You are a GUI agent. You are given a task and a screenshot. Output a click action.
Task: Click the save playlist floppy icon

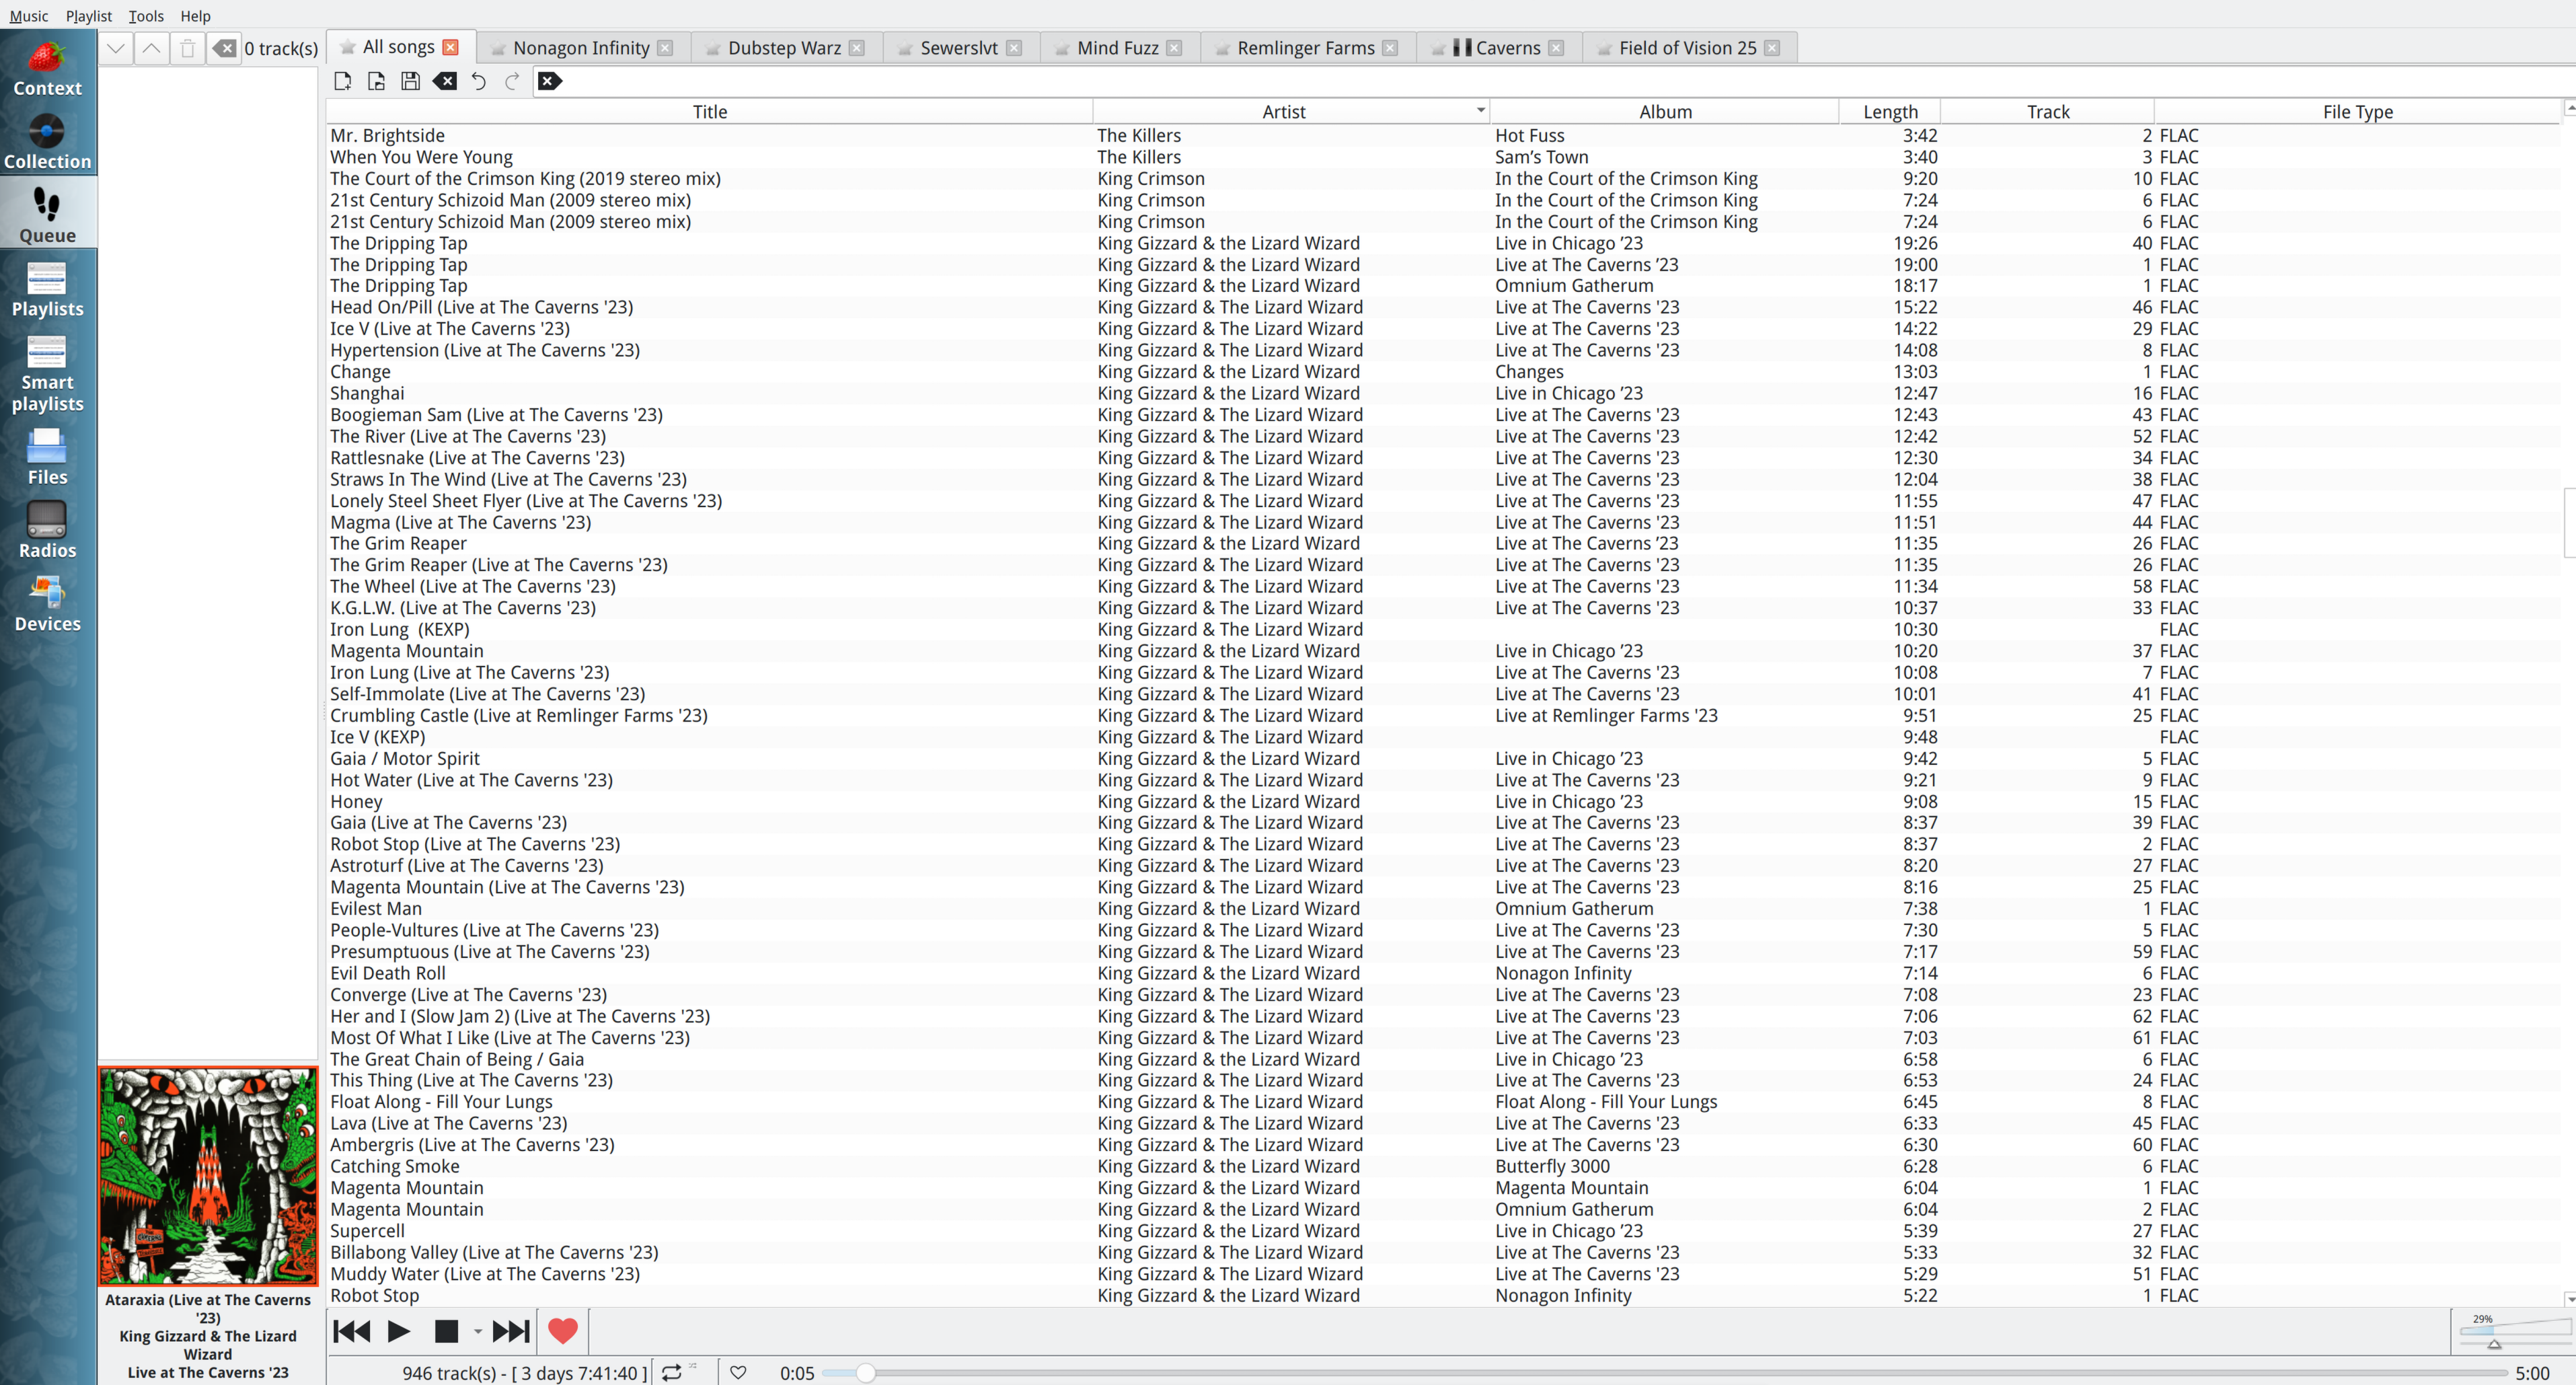point(410,81)
